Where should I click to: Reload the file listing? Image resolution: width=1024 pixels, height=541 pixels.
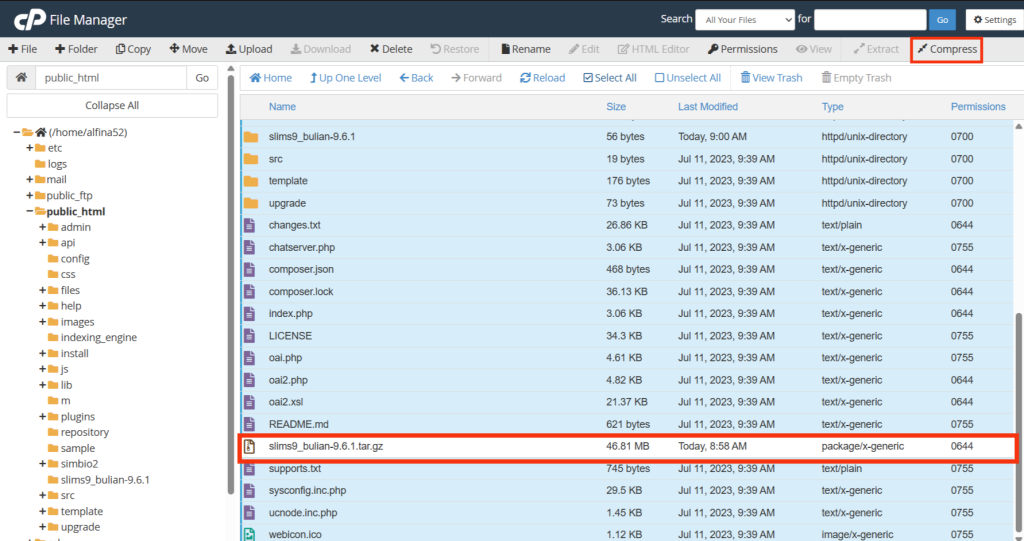coord(542,78)
